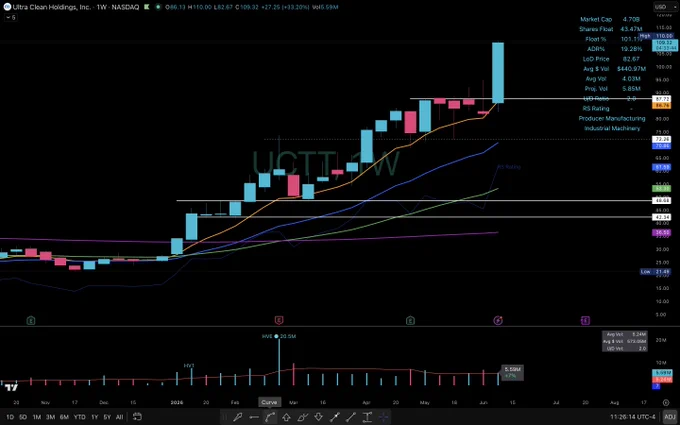Image resolution: width=680 pixels, height=425 pixels.
Task: Click the white 87.72 price line label
Action: 661,99
